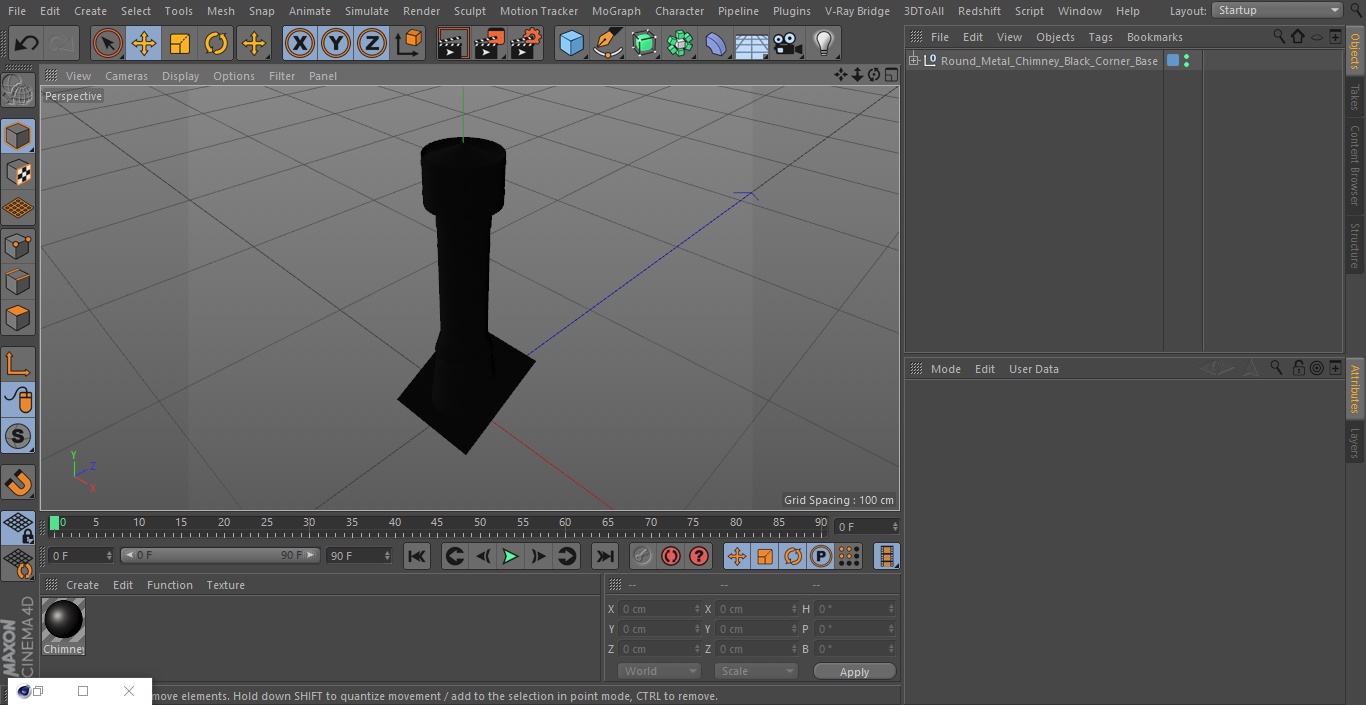Activate the Move tool

point(144,43)
